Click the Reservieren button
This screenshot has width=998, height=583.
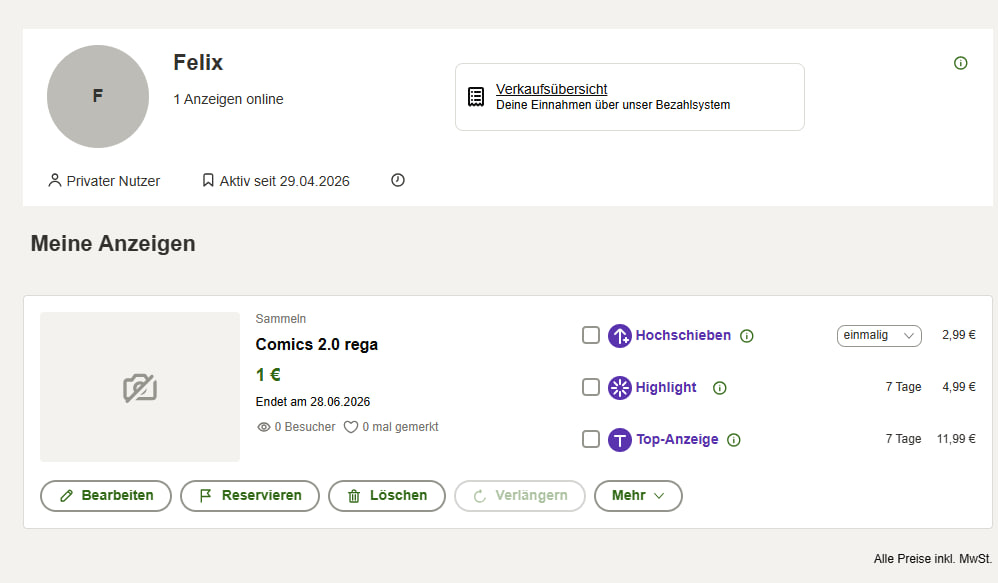click(x=250, y=496)
